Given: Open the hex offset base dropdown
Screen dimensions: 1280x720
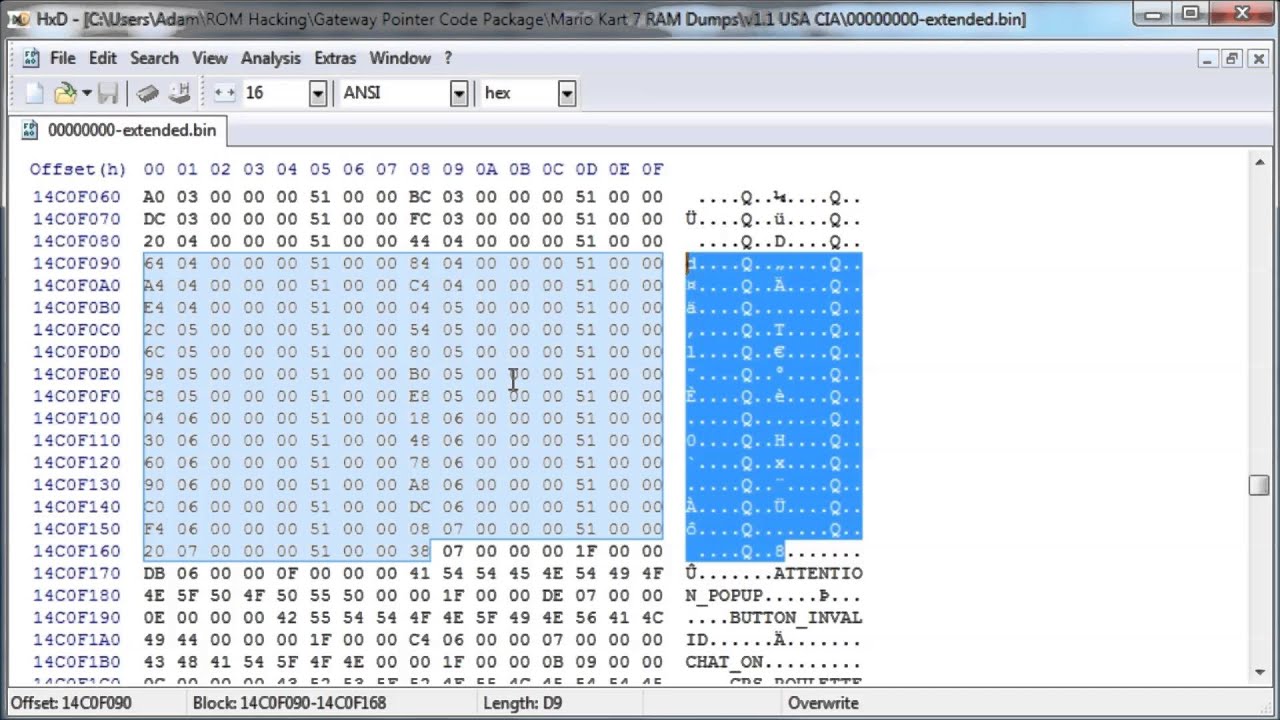Looking at the screenshot, I should [567, 93].
